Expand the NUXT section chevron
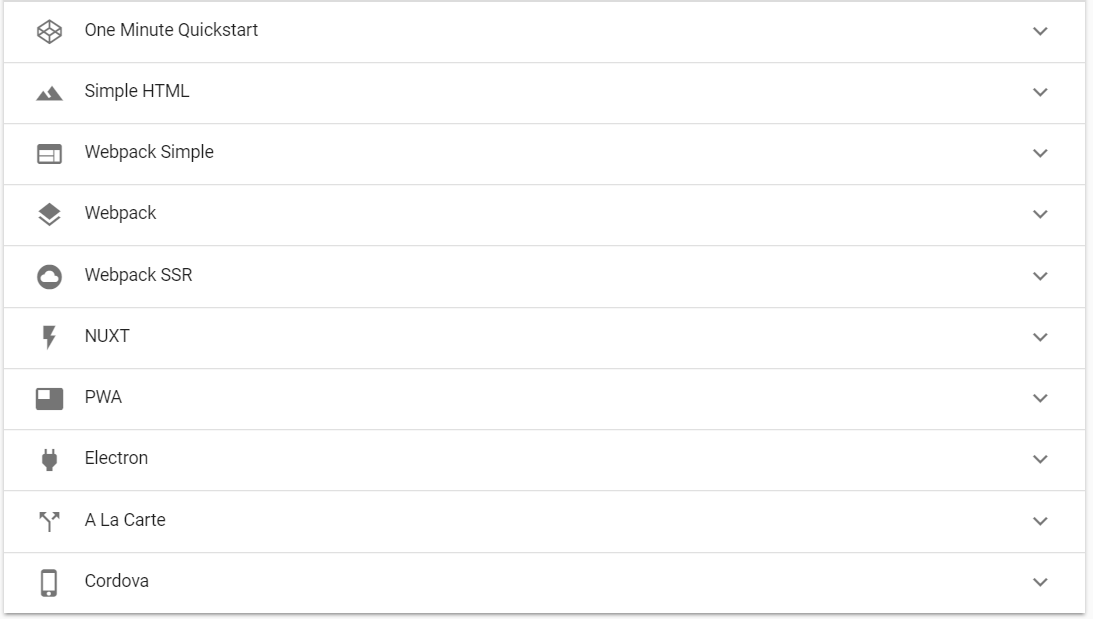 tap(1040, 337)
